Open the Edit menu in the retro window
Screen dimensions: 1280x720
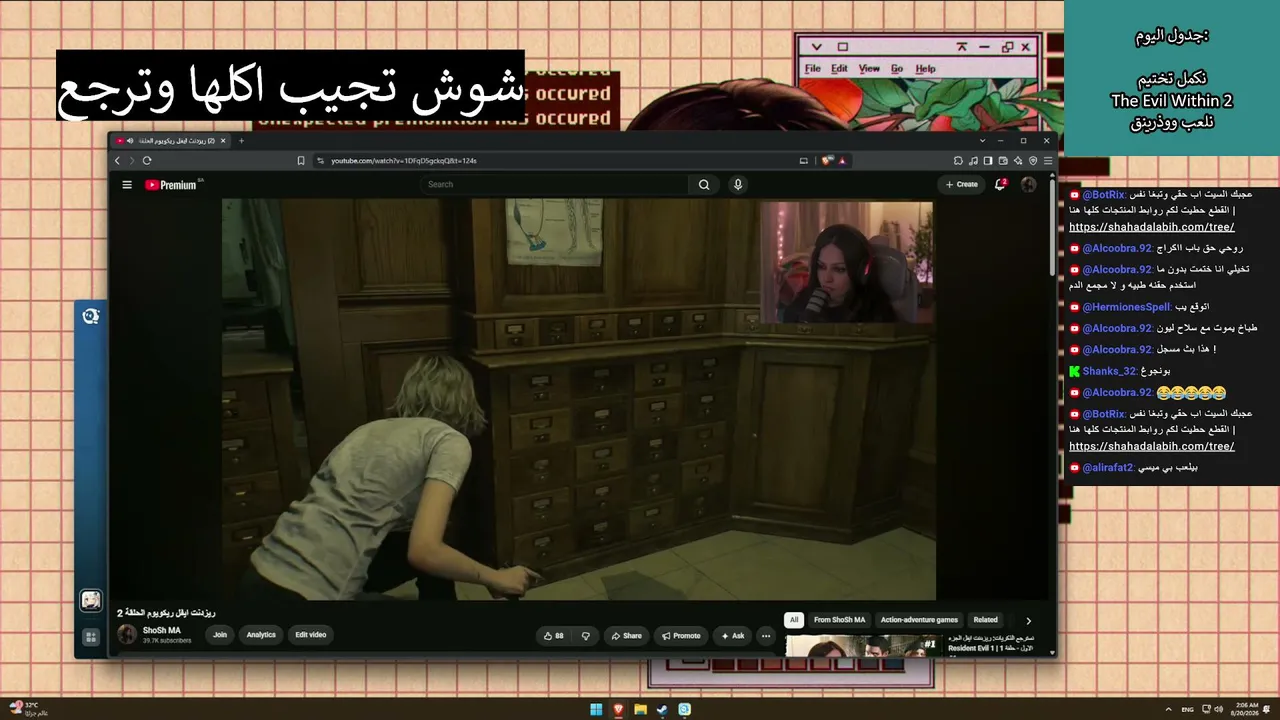point(839,69)
